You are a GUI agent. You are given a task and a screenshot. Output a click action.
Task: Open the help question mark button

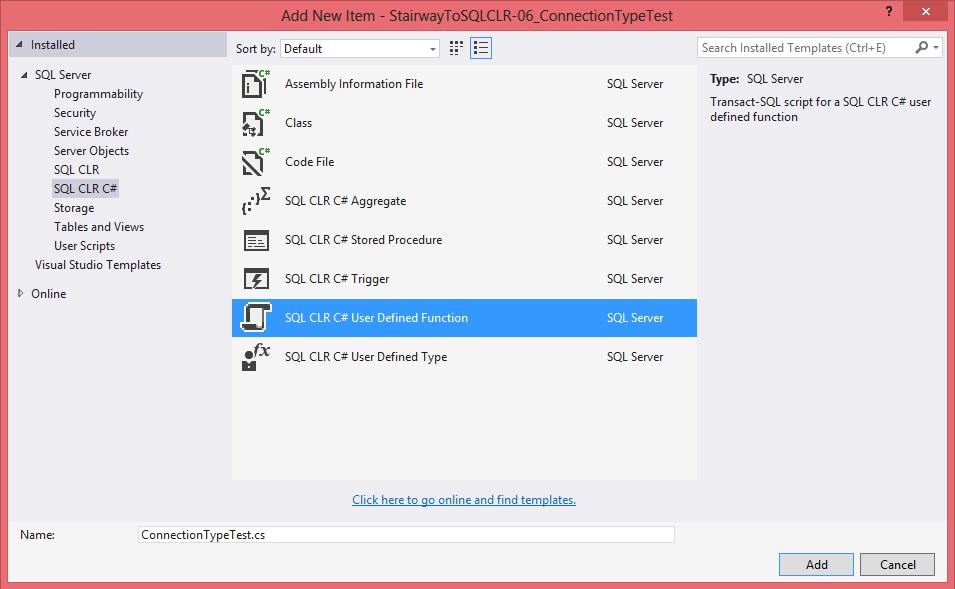[x=889, y=11]
